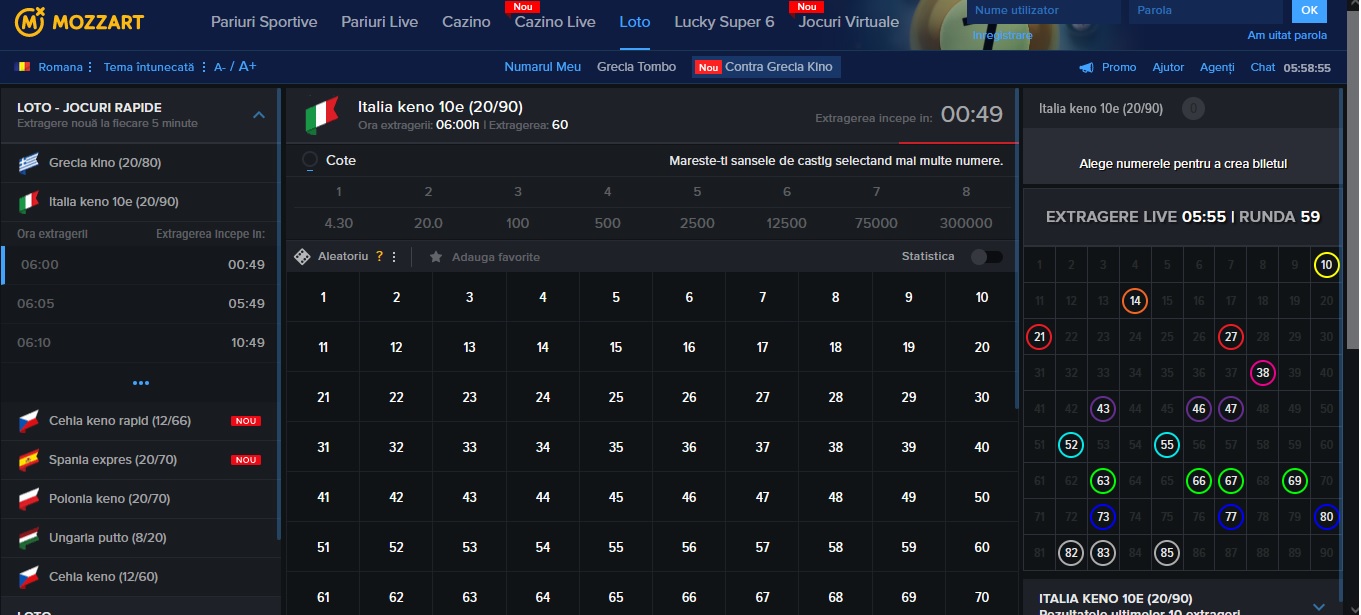This screenshot has height=615, width=1361.
Task: Click the Parola input field
Action: pos(1205,11)
